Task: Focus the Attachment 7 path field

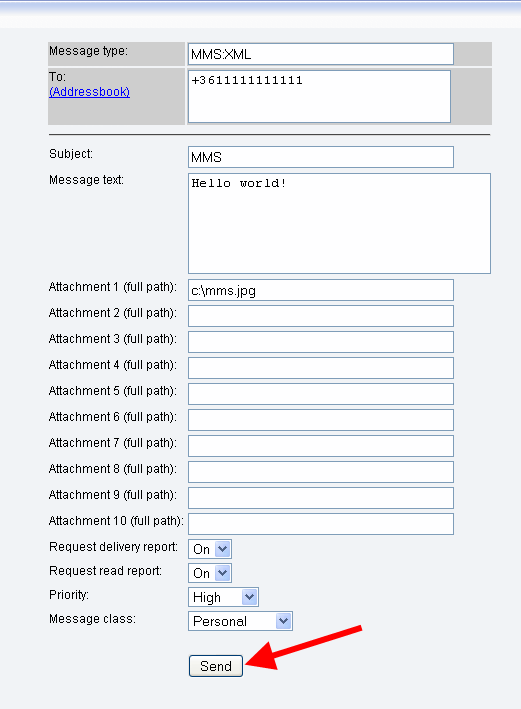Action: [x=321, y=446]
